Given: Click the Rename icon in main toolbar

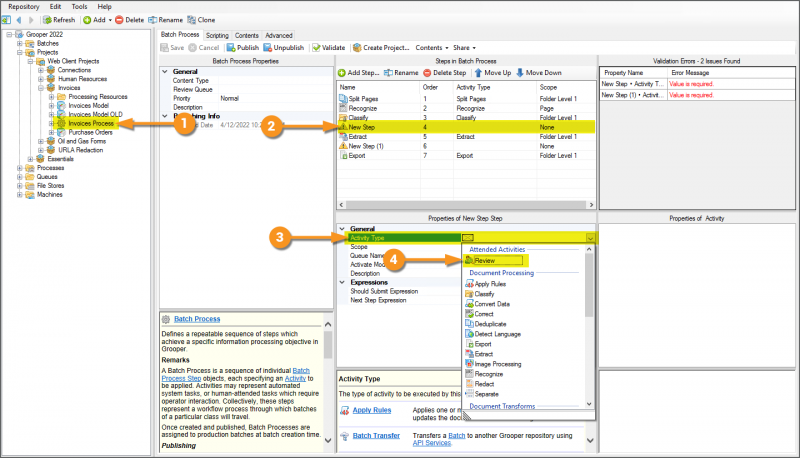Looking at the screenshot, I should click(x=153, y=20).
